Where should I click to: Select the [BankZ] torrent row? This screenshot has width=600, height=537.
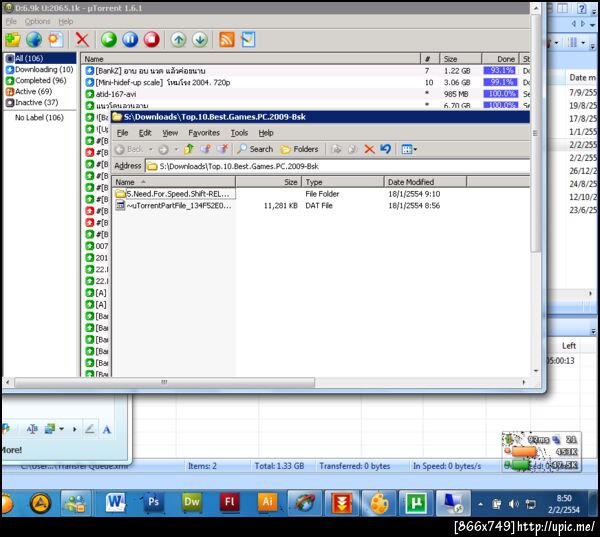point(305,71)
